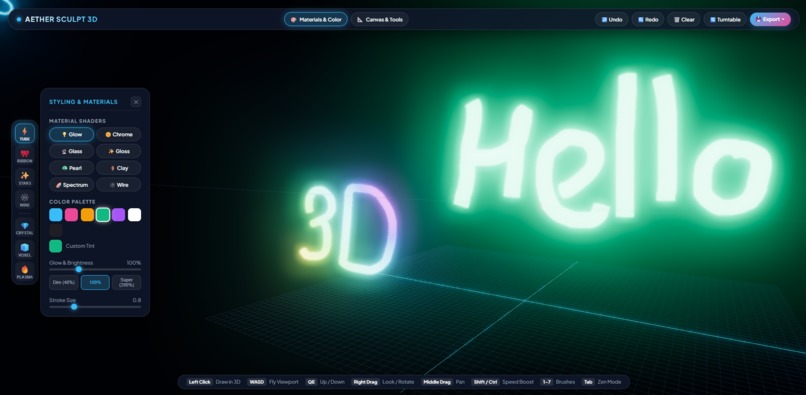This screenshot has height=395, width=806.
Task: Redo the last stroke
Action: [x=648, y=20]
